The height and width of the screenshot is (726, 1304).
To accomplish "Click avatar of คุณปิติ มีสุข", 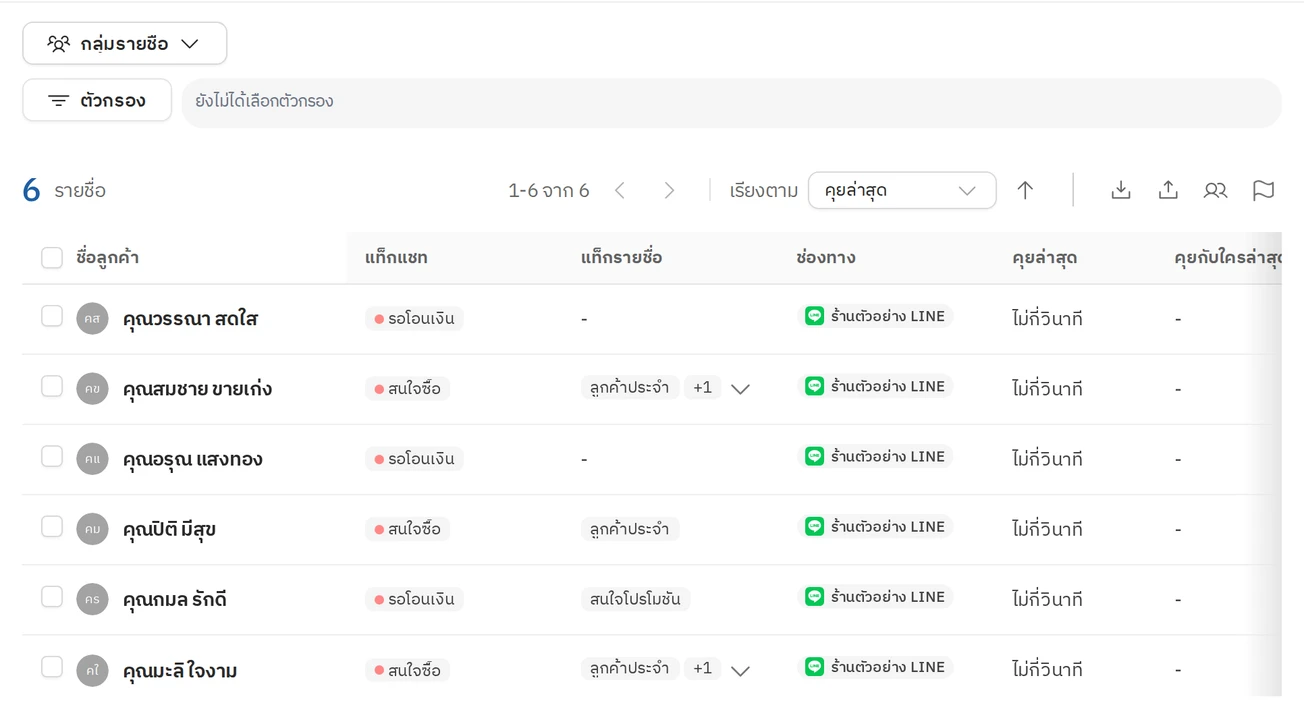I will 92,529.
